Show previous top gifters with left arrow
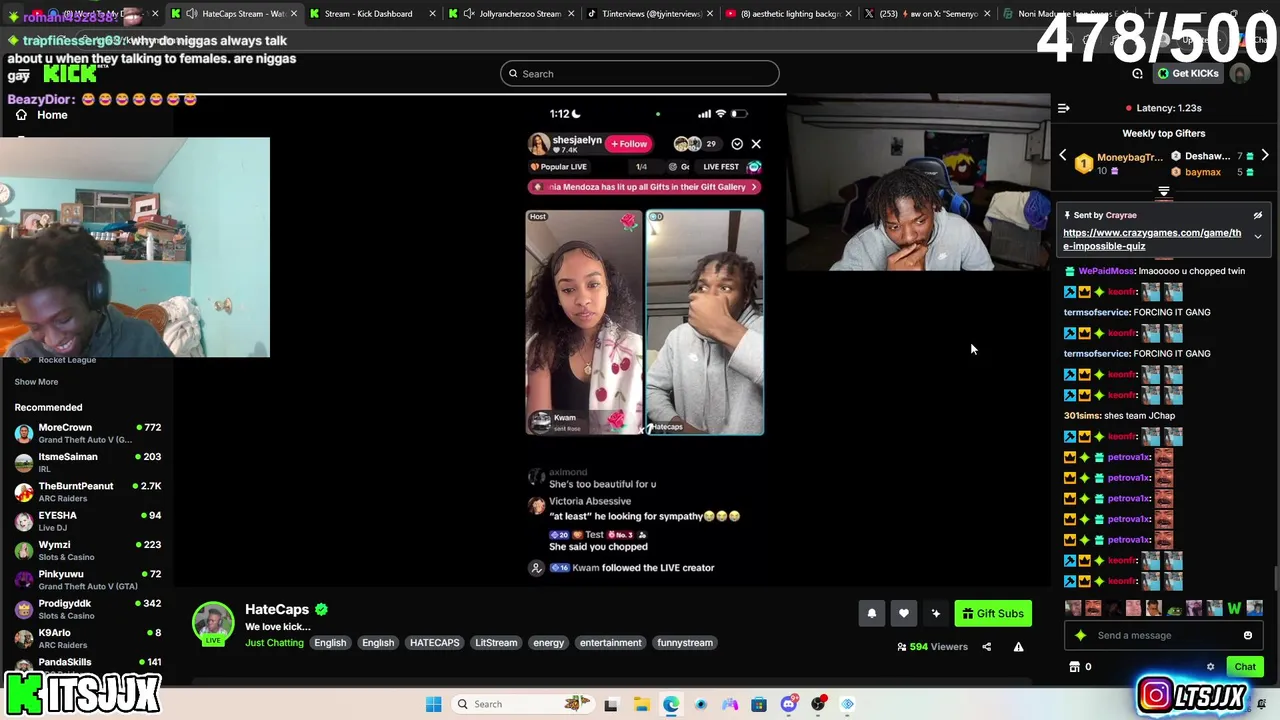 tap(1063, 156)
